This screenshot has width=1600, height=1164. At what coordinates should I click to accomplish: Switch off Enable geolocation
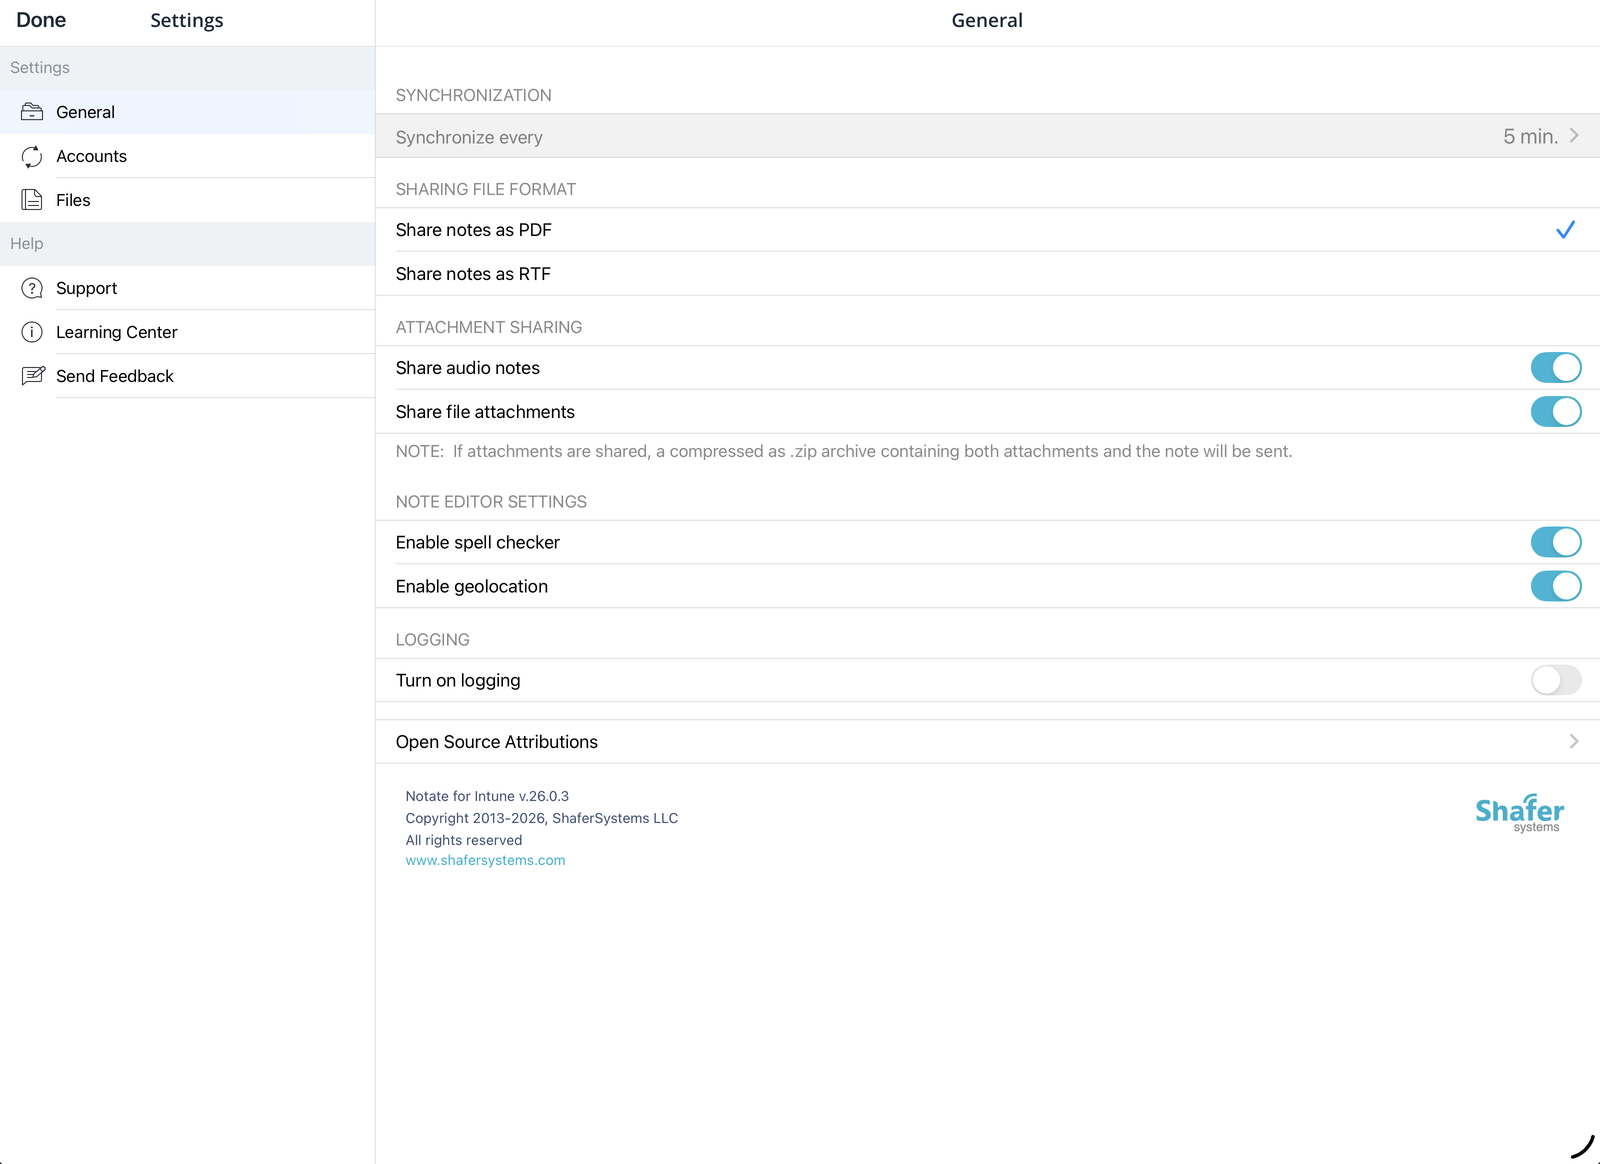1556,586
